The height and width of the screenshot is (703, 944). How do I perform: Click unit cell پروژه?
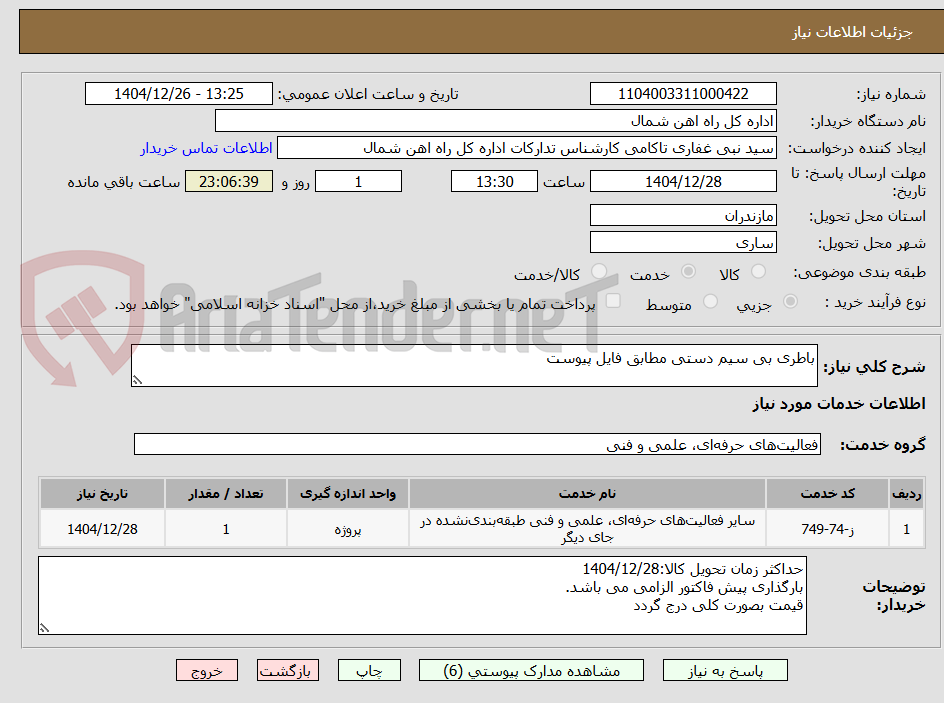point(348,529)
